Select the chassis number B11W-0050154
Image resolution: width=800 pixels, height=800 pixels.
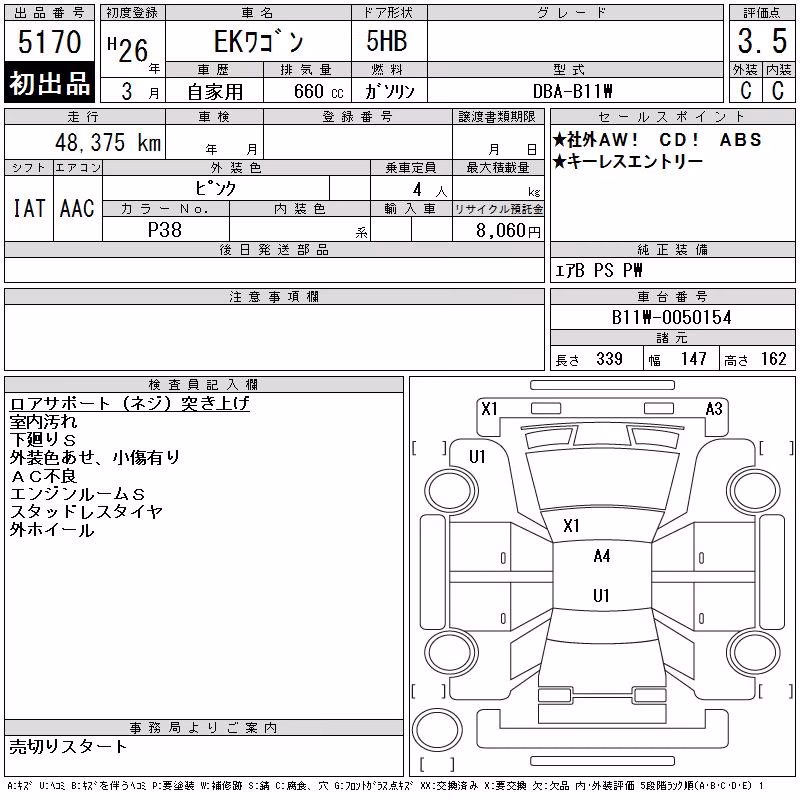pyautogui.click(x=672, y=317)
